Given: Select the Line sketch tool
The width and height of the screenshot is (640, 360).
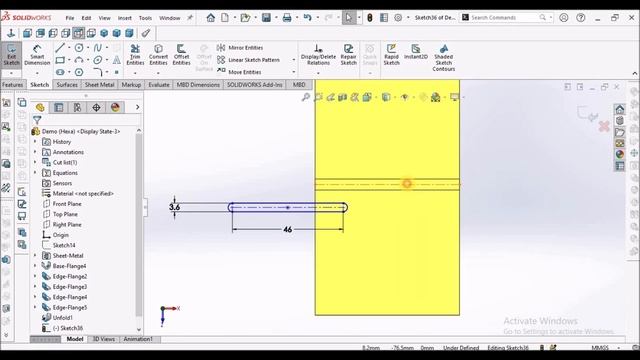Looking at the screenshot, I should tap(60, 48).
